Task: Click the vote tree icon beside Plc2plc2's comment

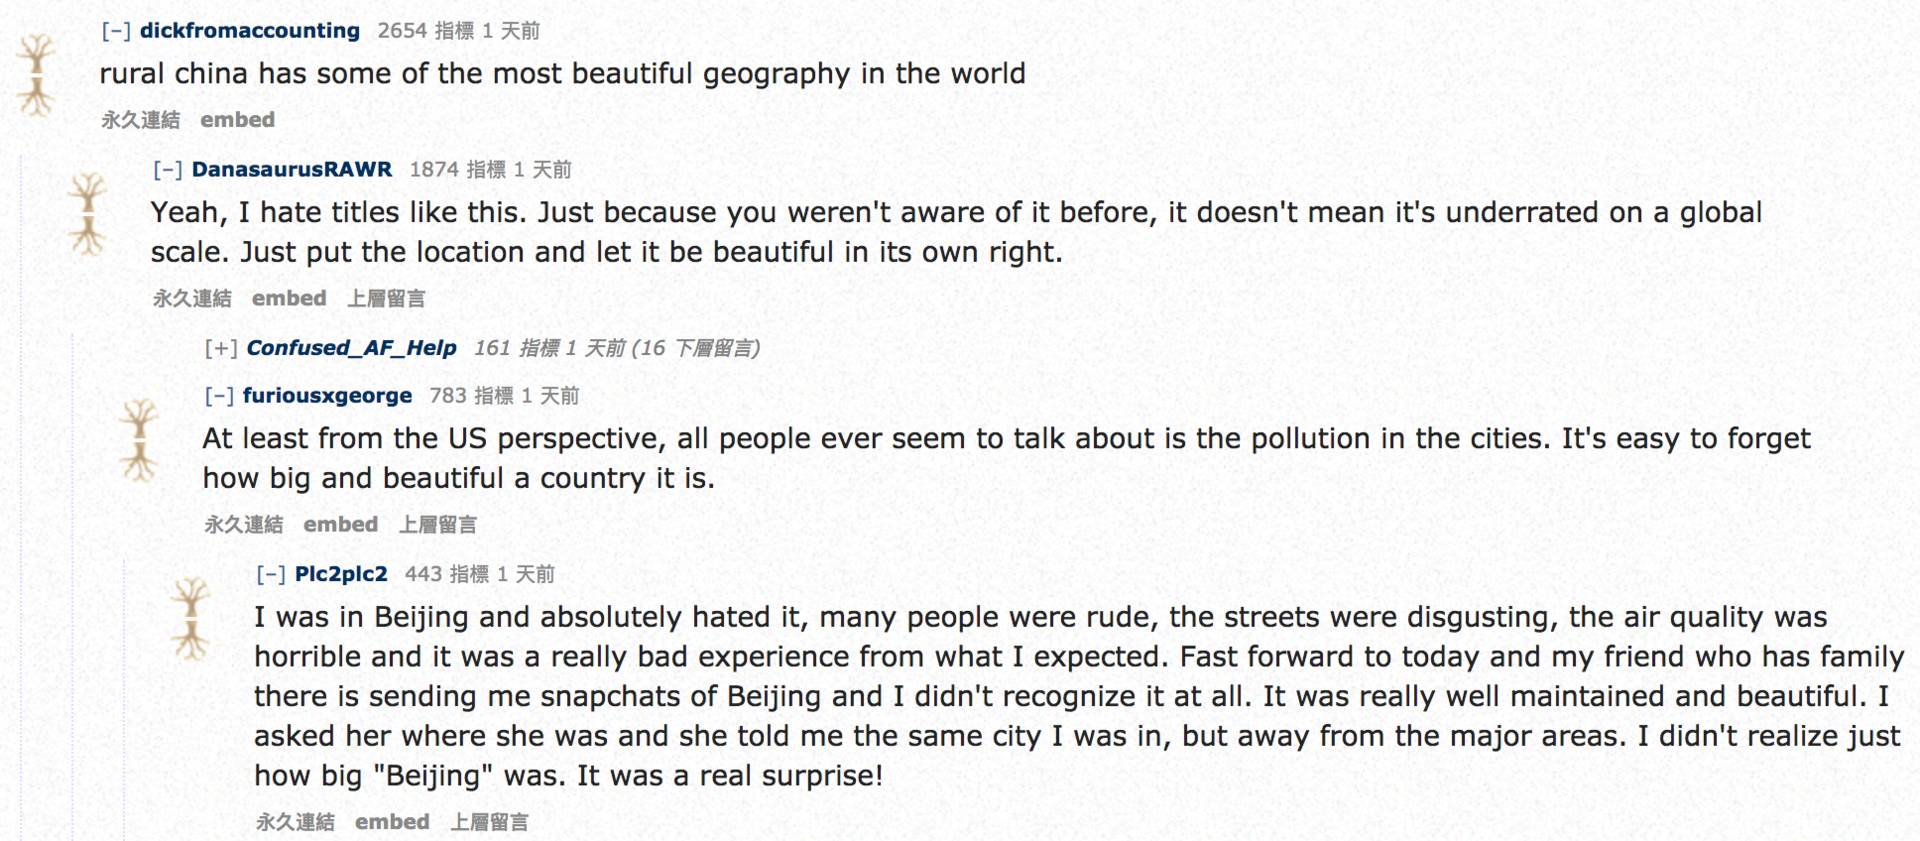Action: (x=190, y=617)
